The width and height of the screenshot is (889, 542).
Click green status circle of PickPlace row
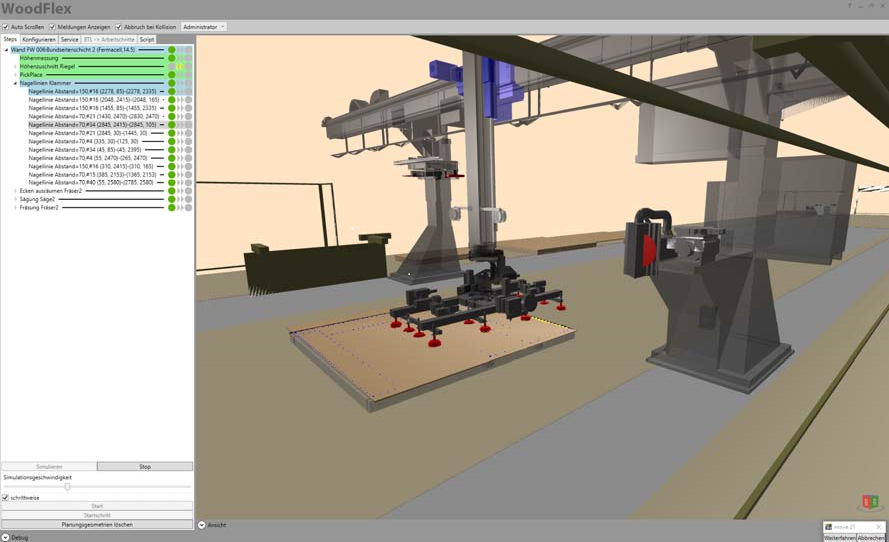click(171, 75)
